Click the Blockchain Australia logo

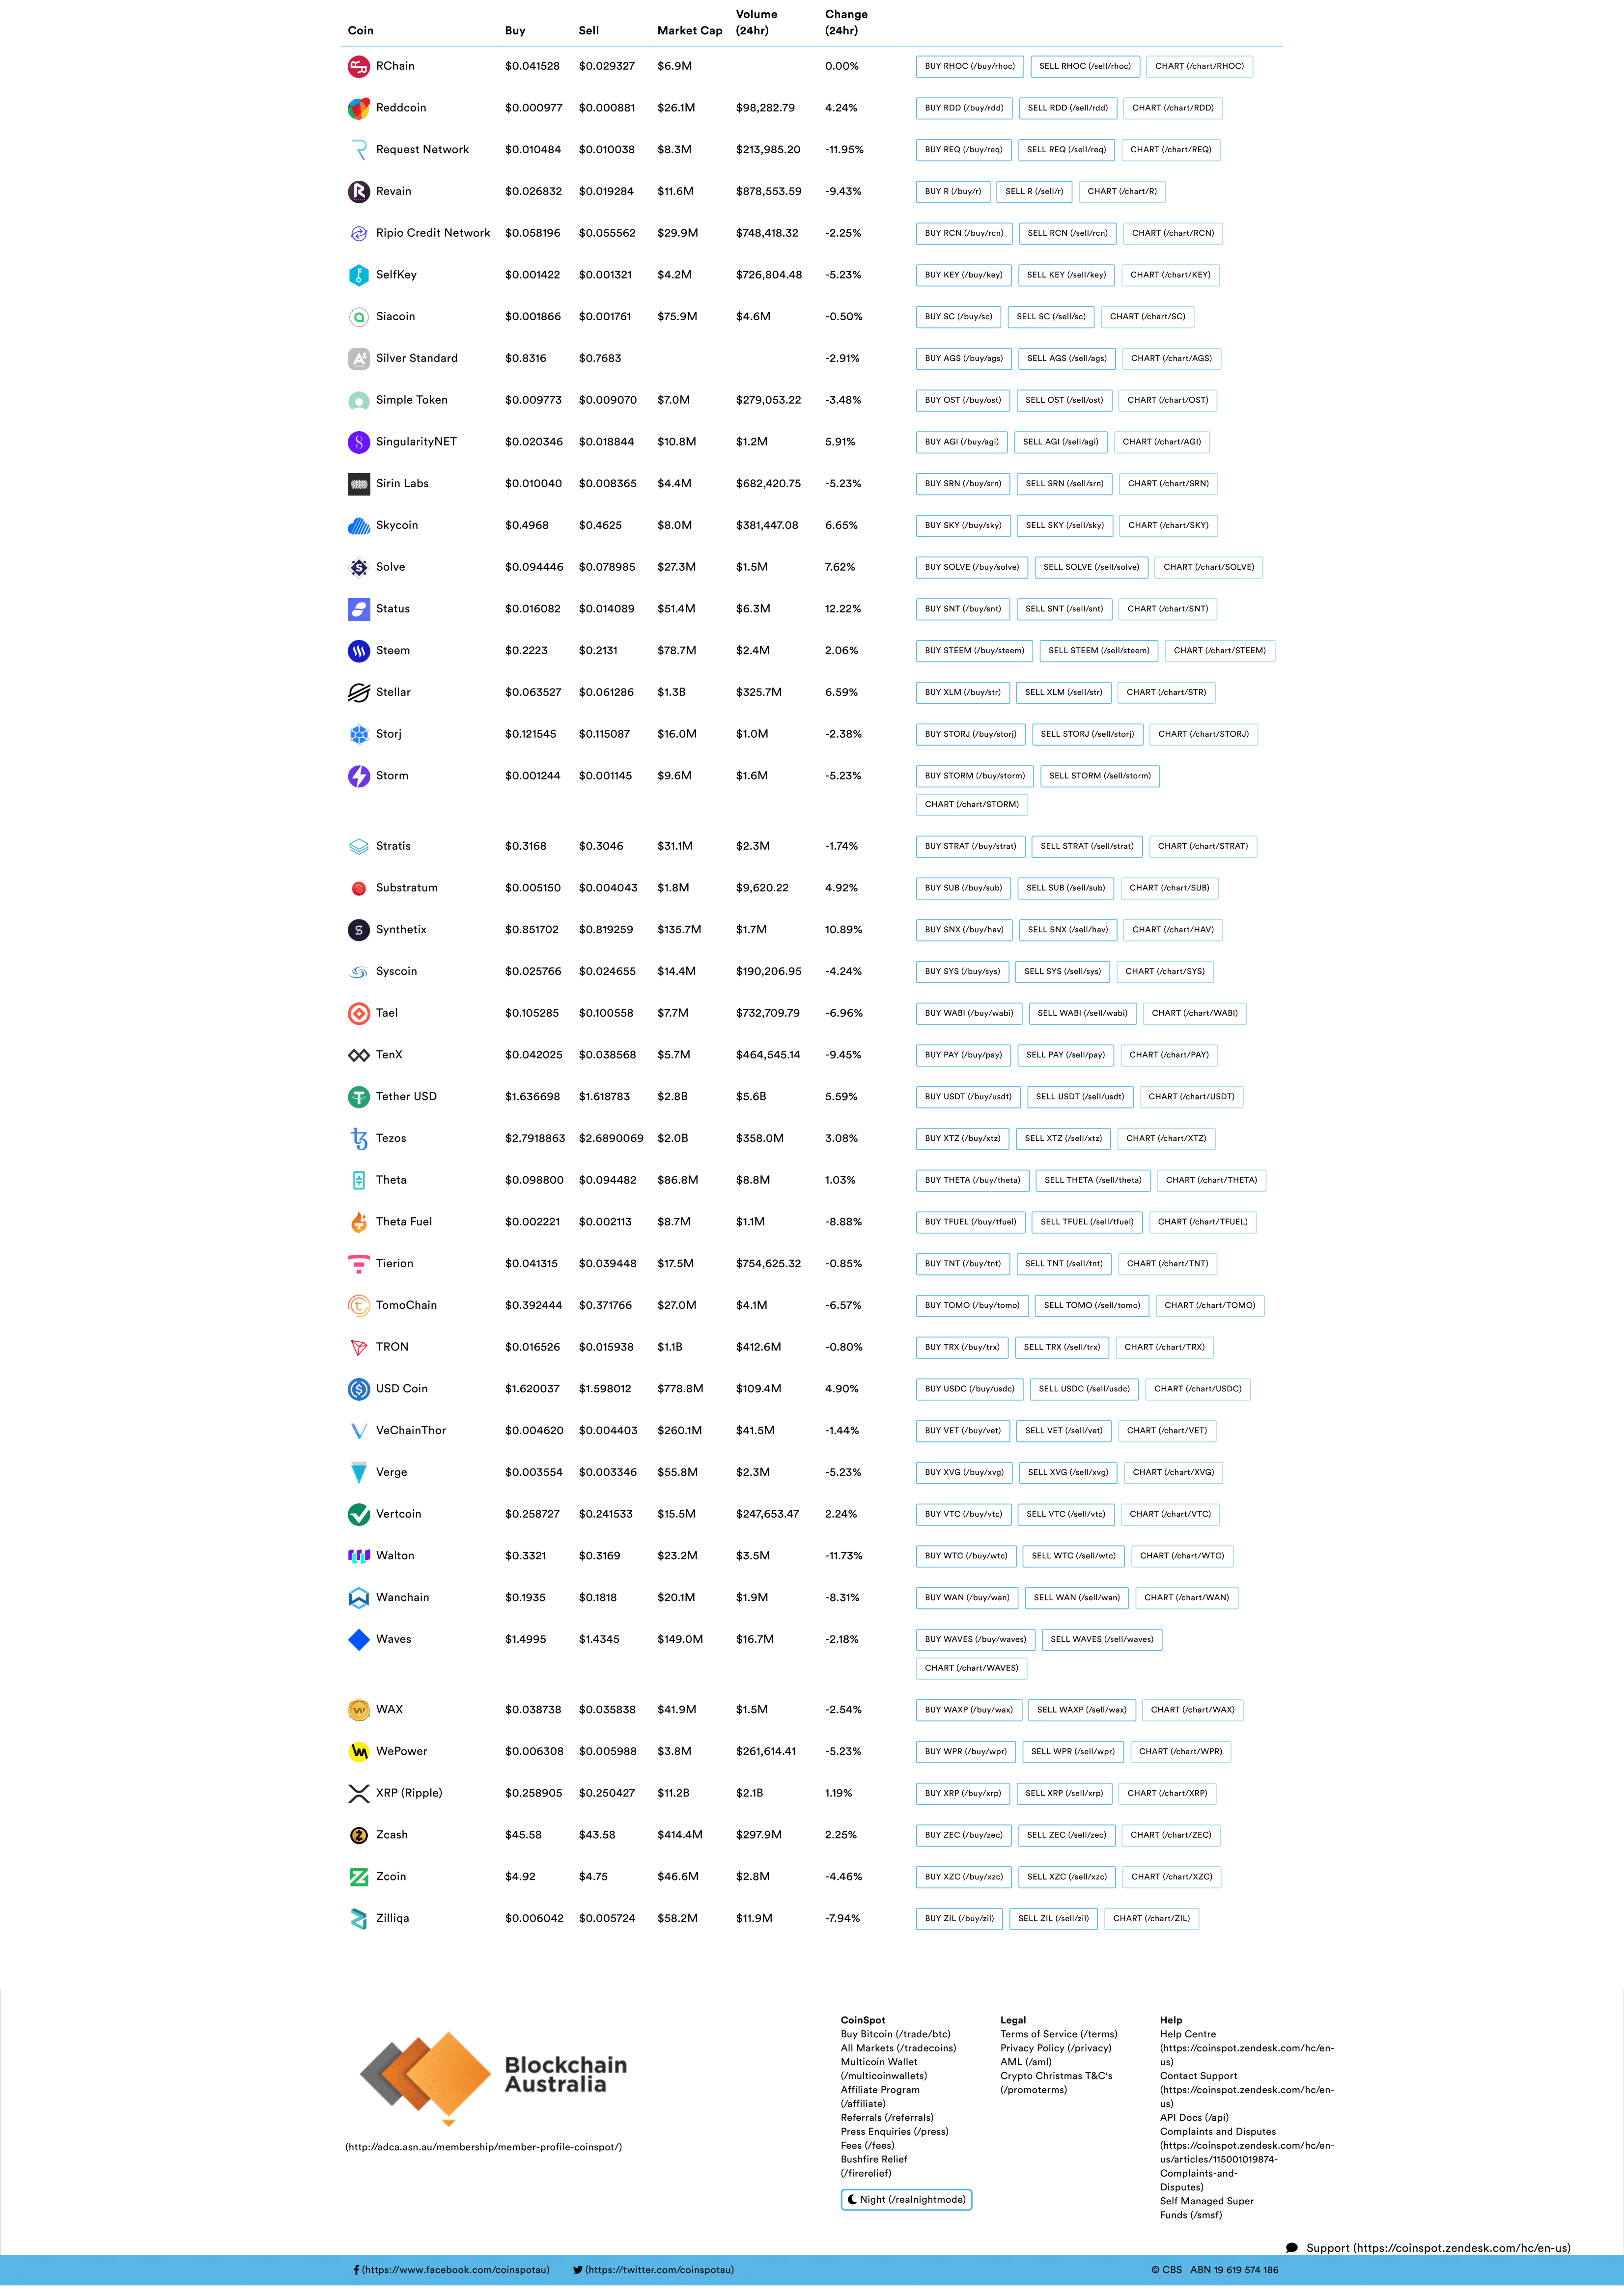click(494, 2077)
